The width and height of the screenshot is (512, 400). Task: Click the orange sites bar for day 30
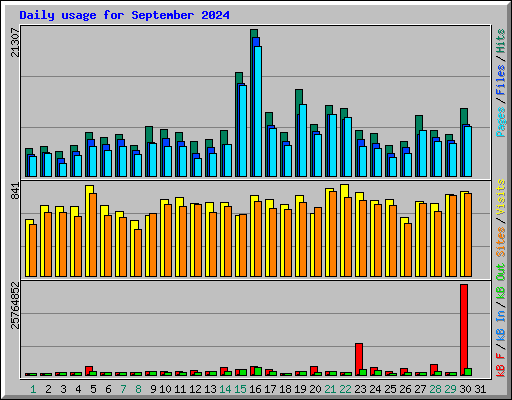pos(468,235)
